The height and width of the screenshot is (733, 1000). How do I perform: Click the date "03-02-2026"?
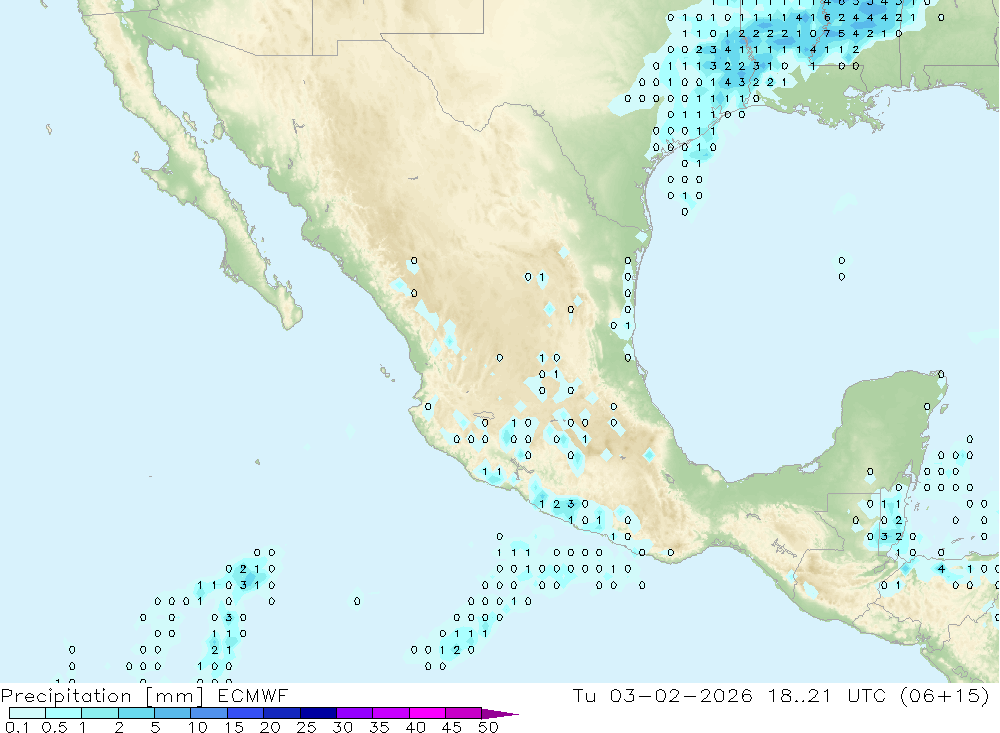(x=681, y=695)
